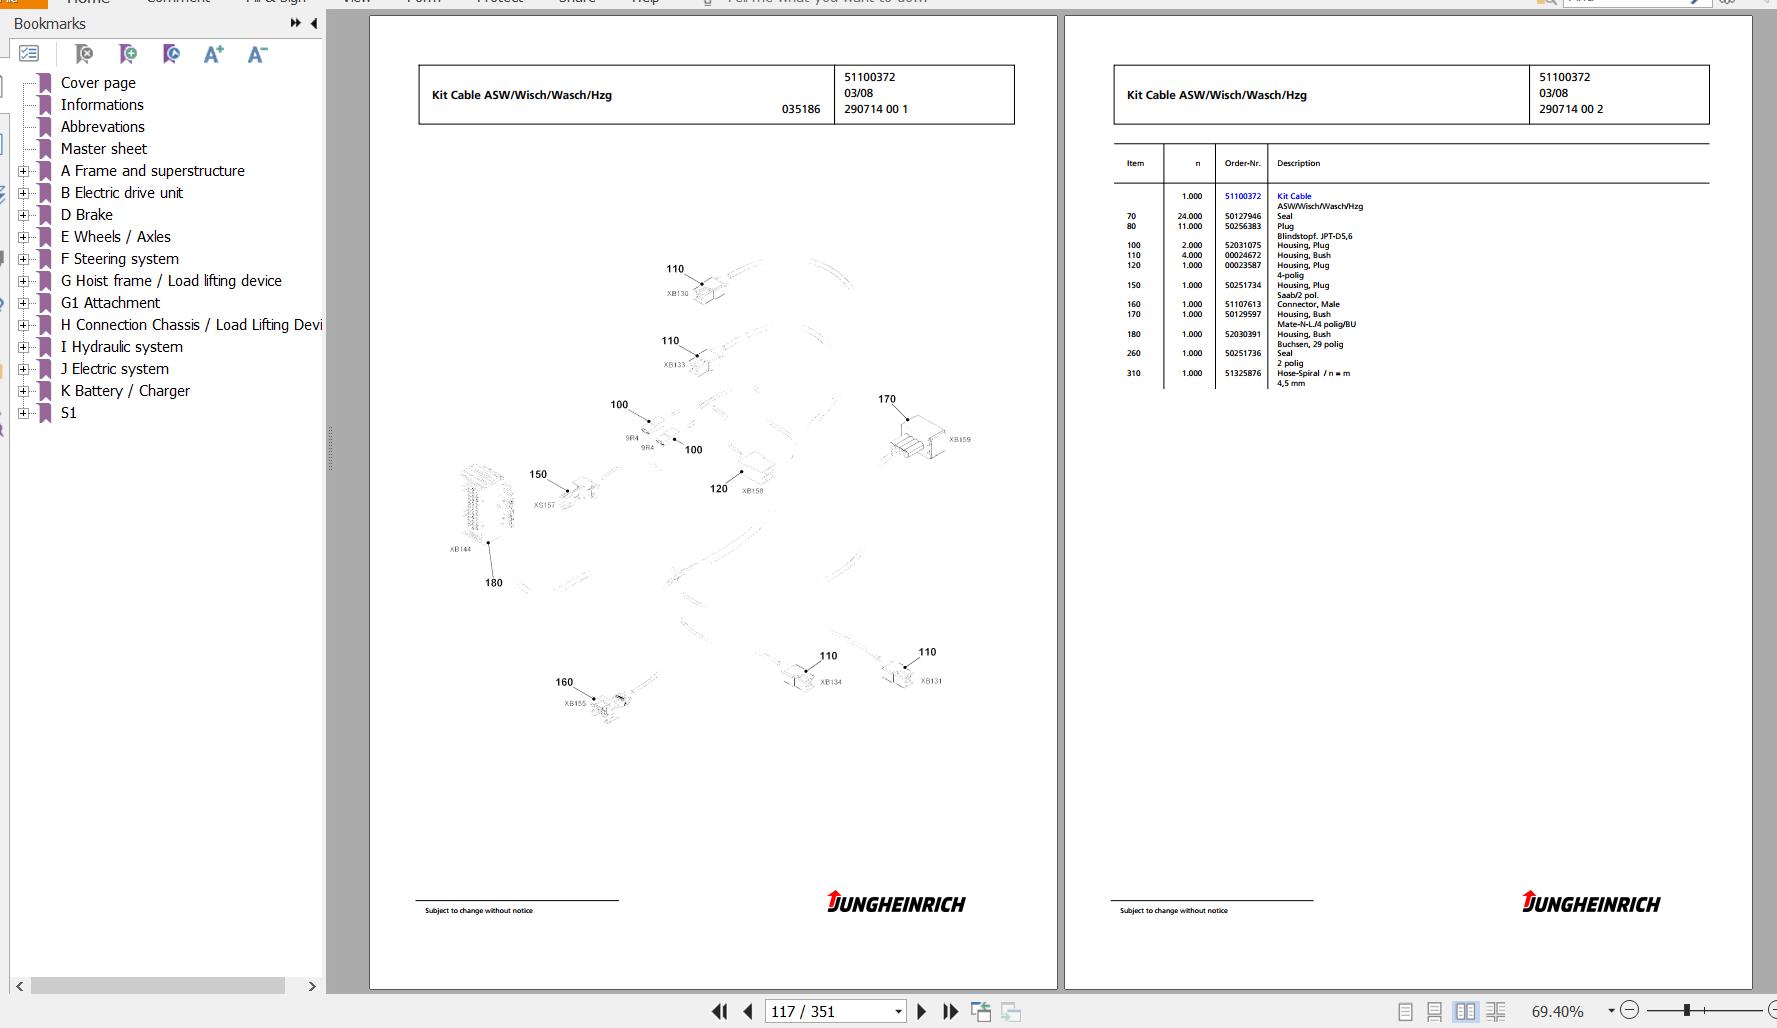Expand K Battery / Charger bookmark

click(24, 391)
